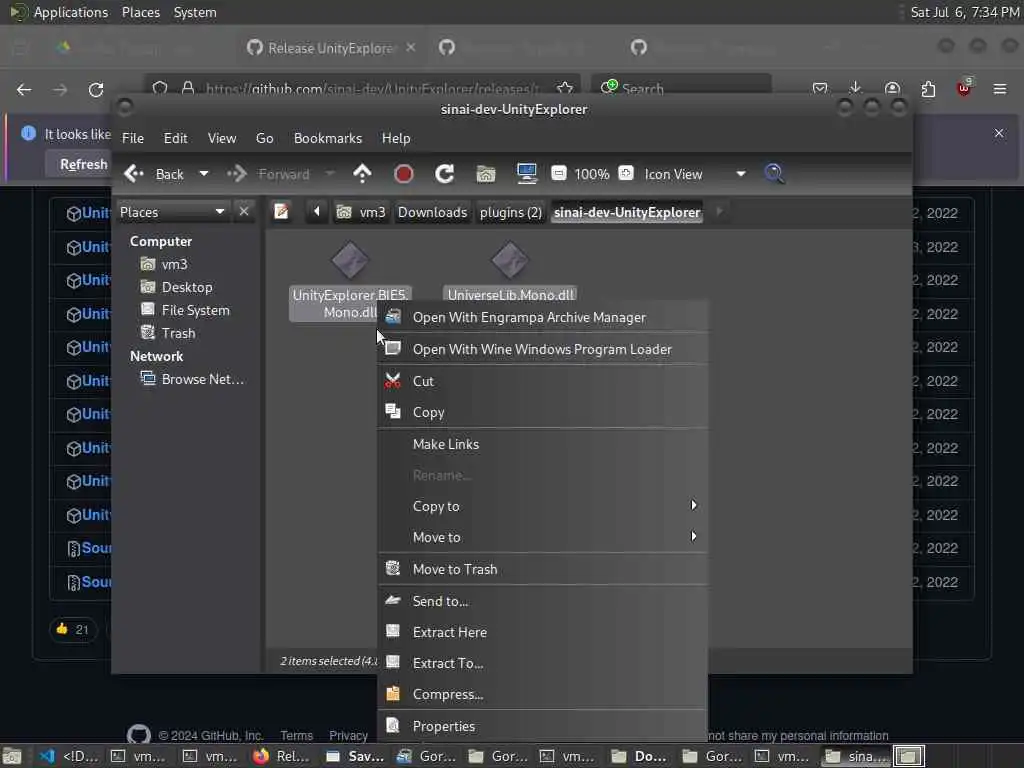The height and width of the screenshot is (768, 1024).
Task: Go to Downloads in the path bar
Action: click(x=432, y=212)
